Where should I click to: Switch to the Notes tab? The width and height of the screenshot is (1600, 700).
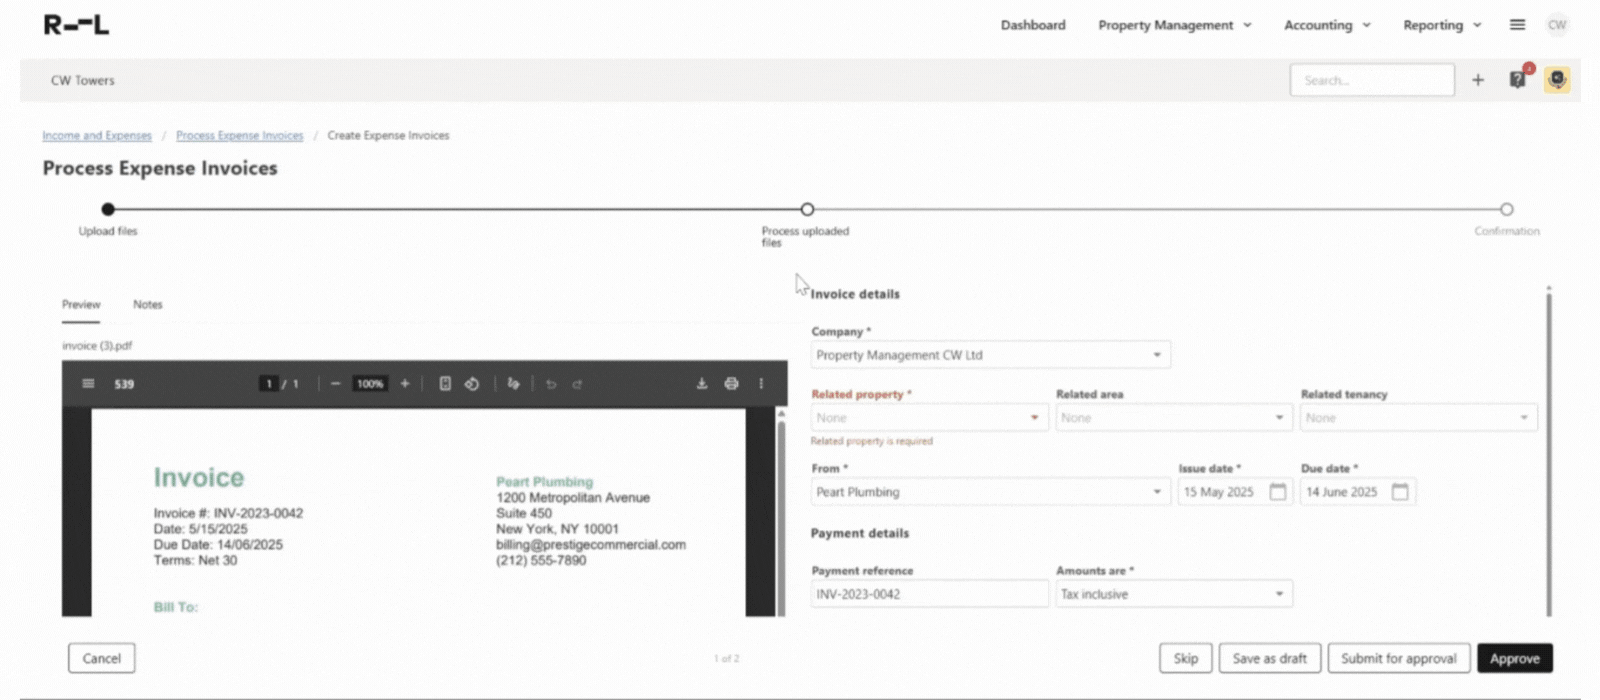(x=147, y=304)
